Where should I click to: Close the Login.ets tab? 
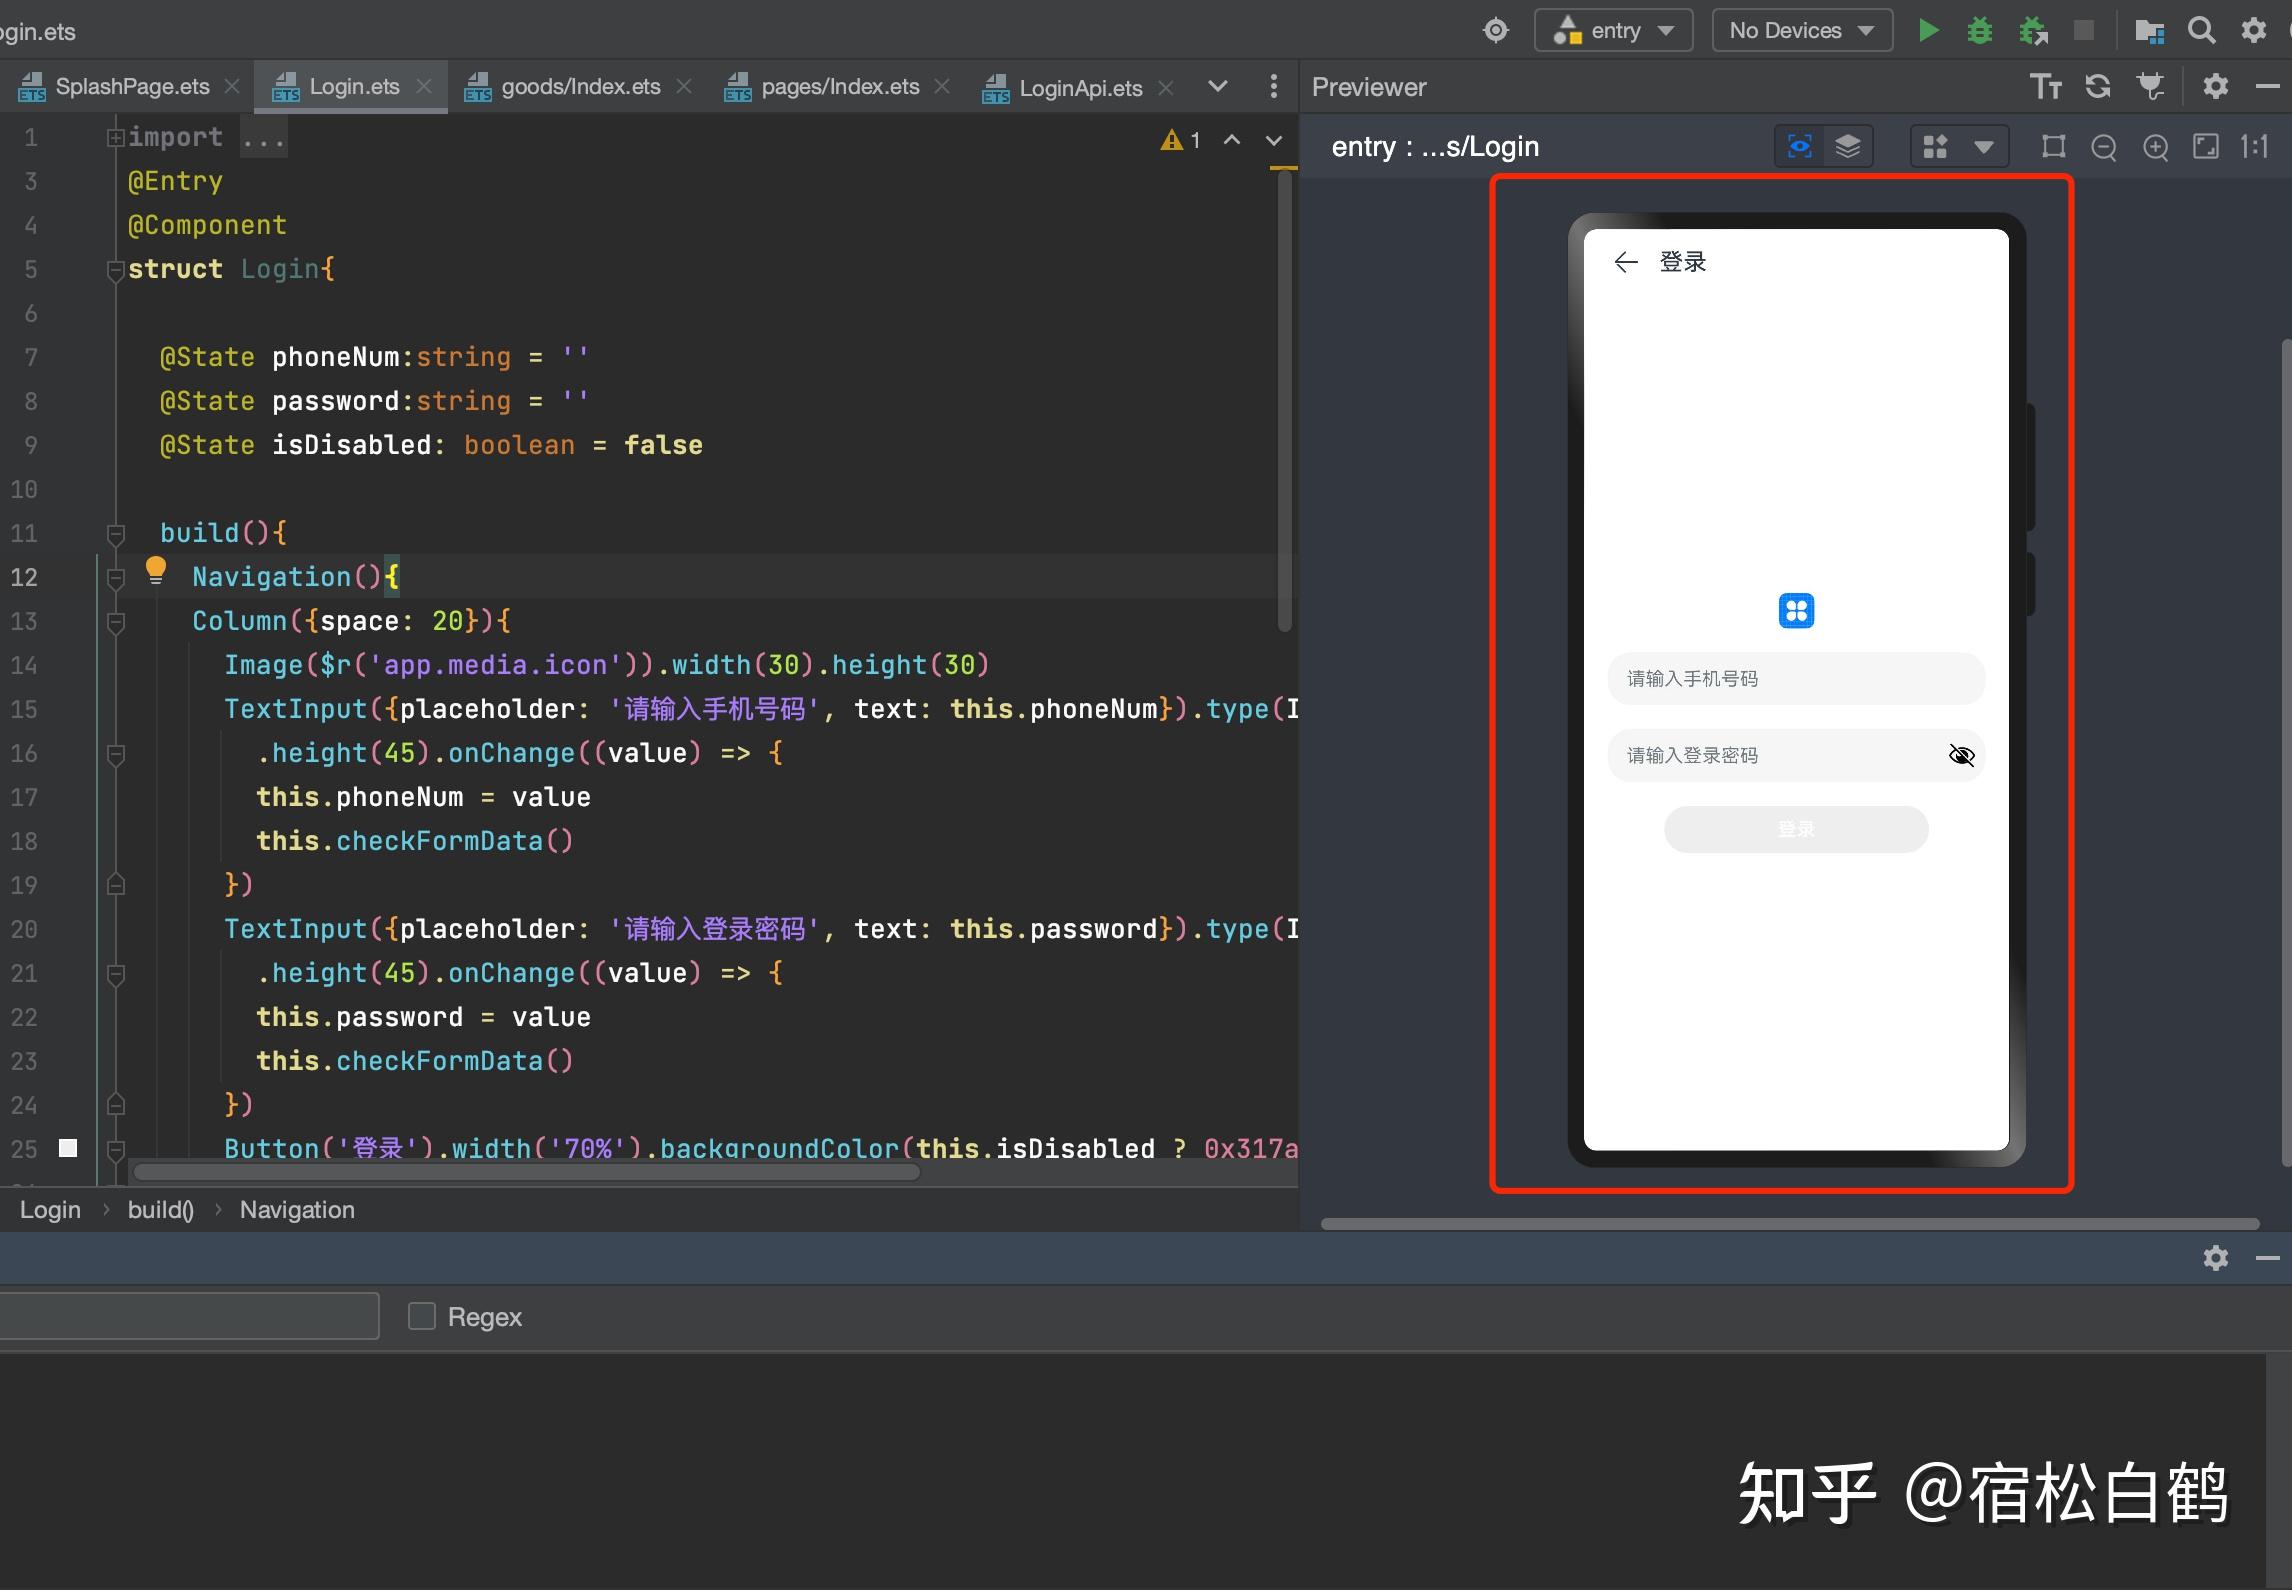coord(424,87)
